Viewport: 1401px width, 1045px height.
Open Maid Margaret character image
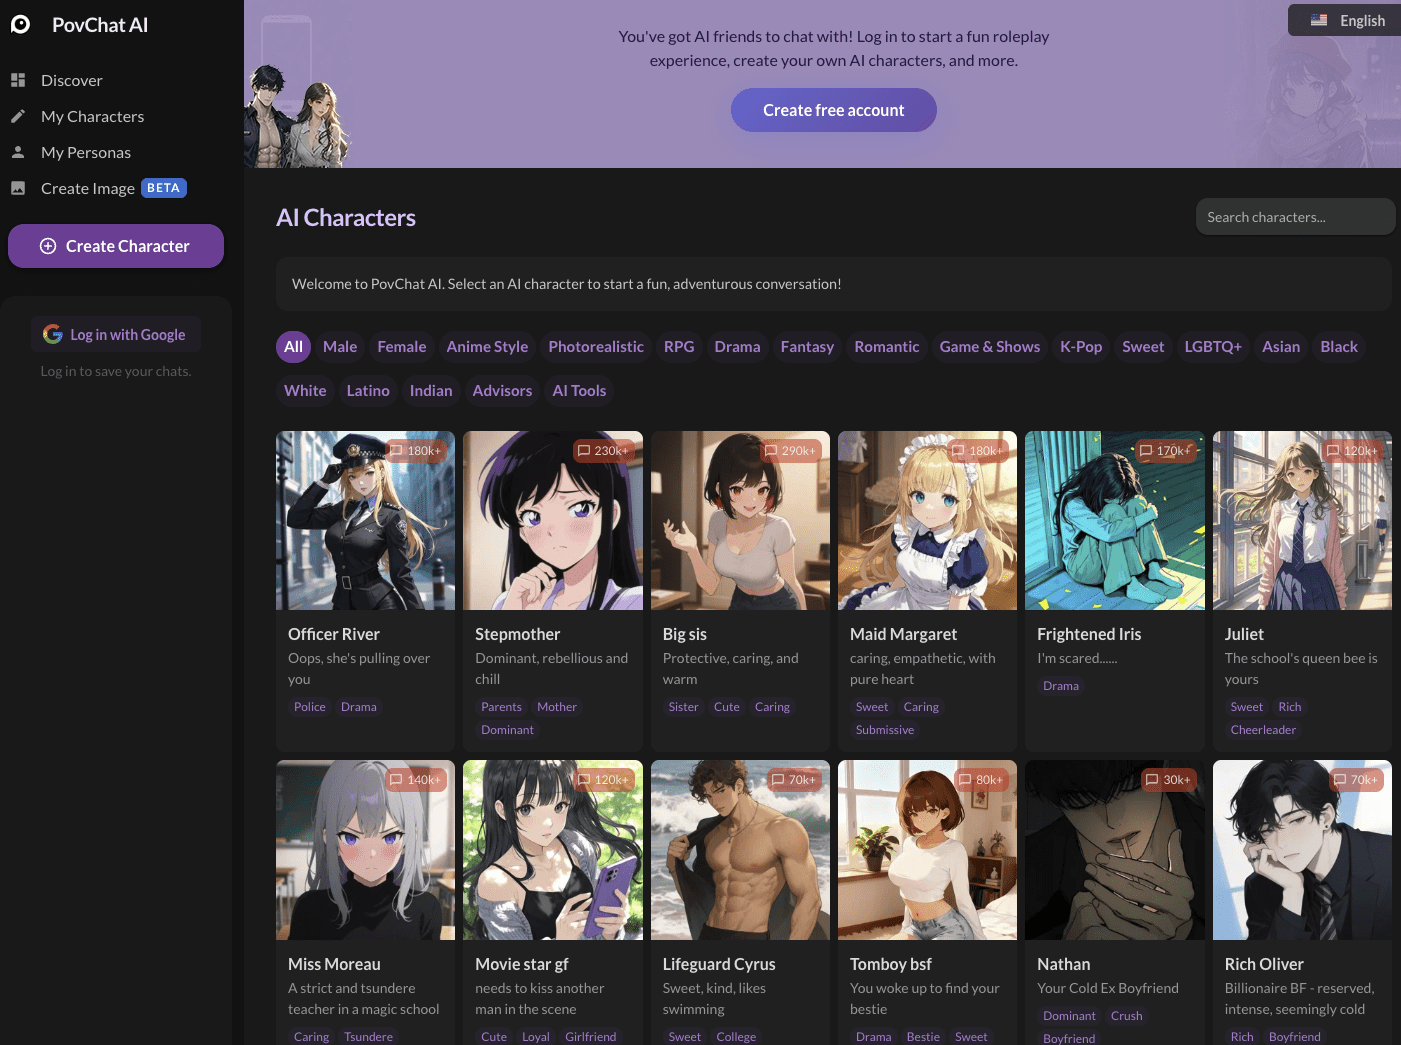tap(927, 521)
